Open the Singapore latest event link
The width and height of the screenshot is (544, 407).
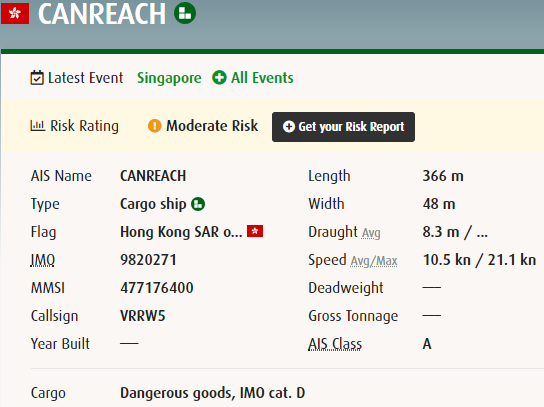[x=169, y=78]
